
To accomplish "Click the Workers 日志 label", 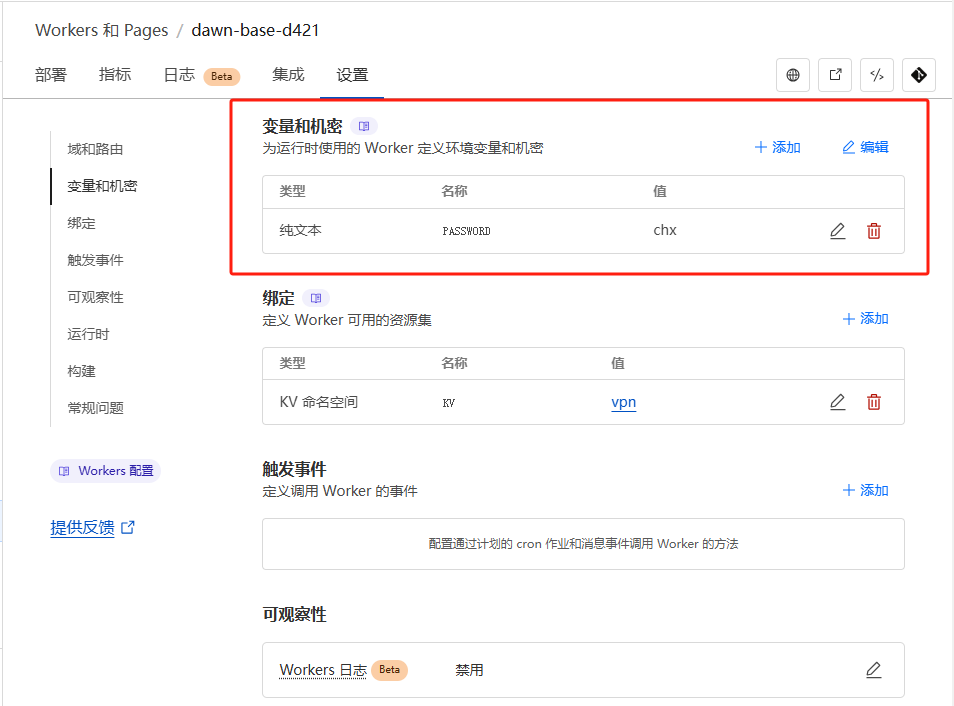I will pos(323,670).
